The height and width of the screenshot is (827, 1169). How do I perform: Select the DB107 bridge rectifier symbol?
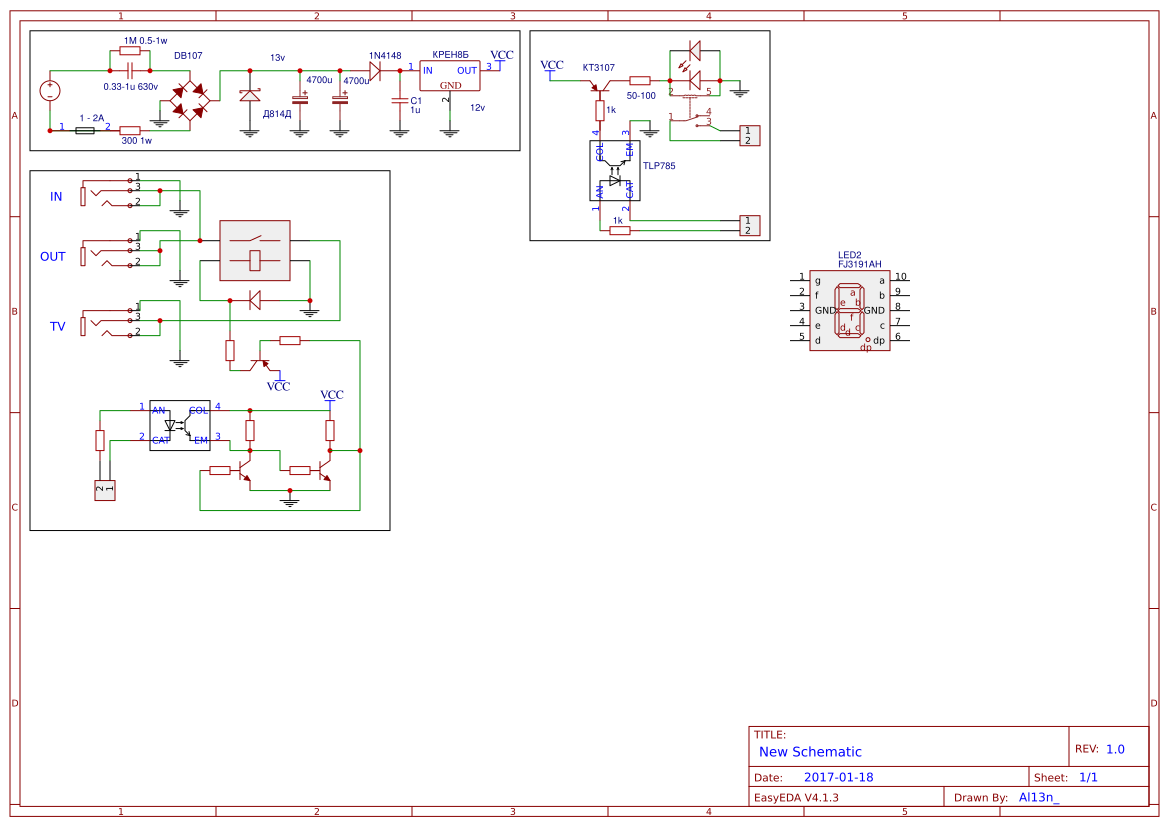coord(190,99)
